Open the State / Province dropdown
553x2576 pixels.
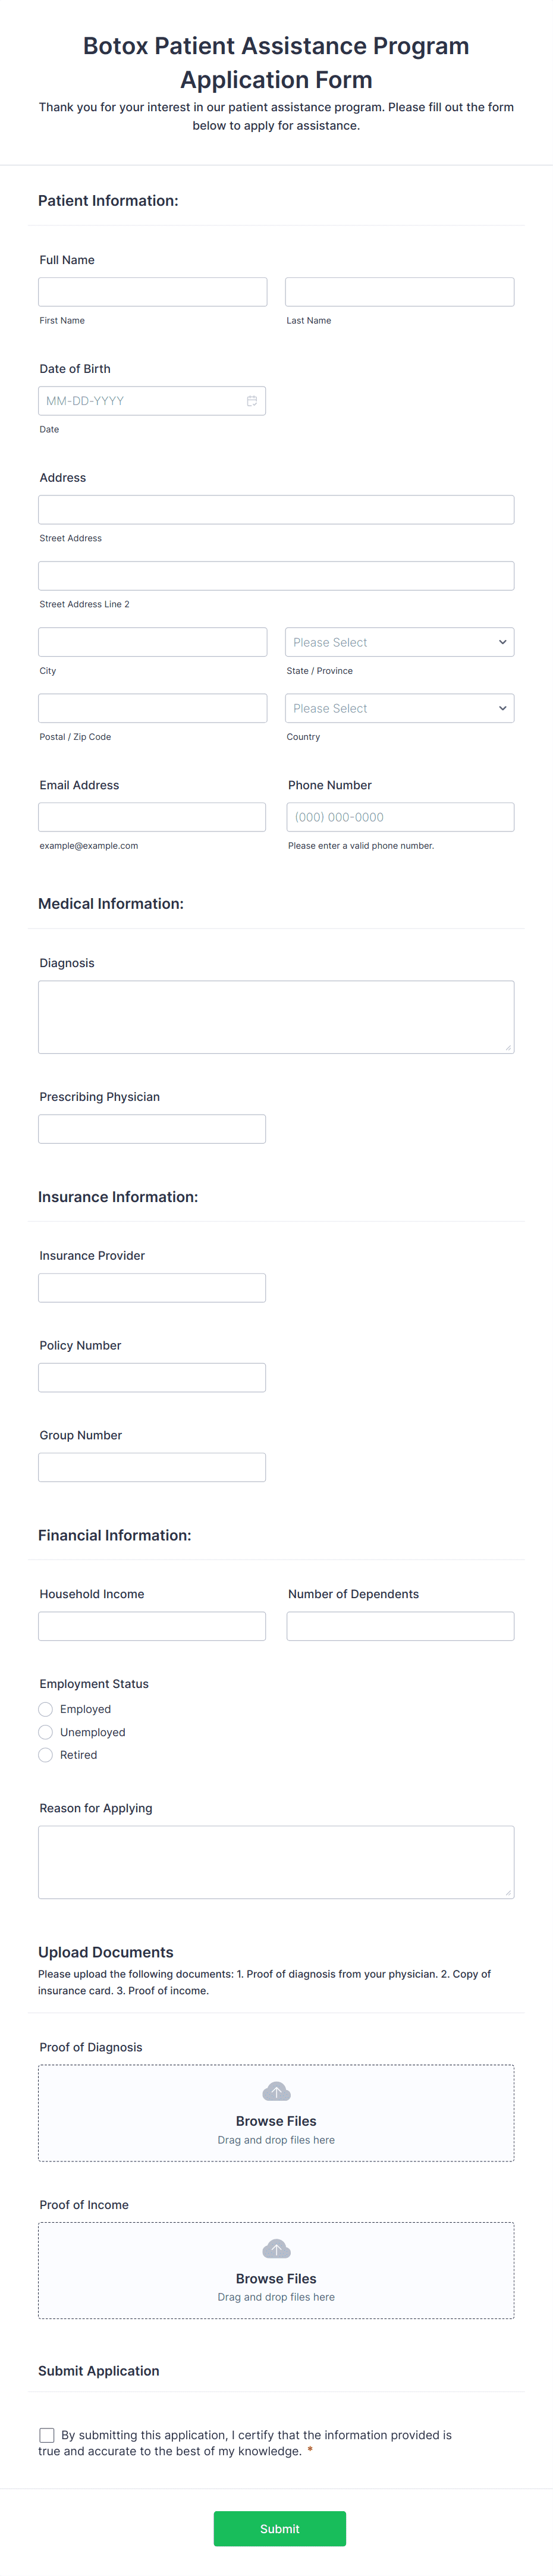click(x=399, y=641)
